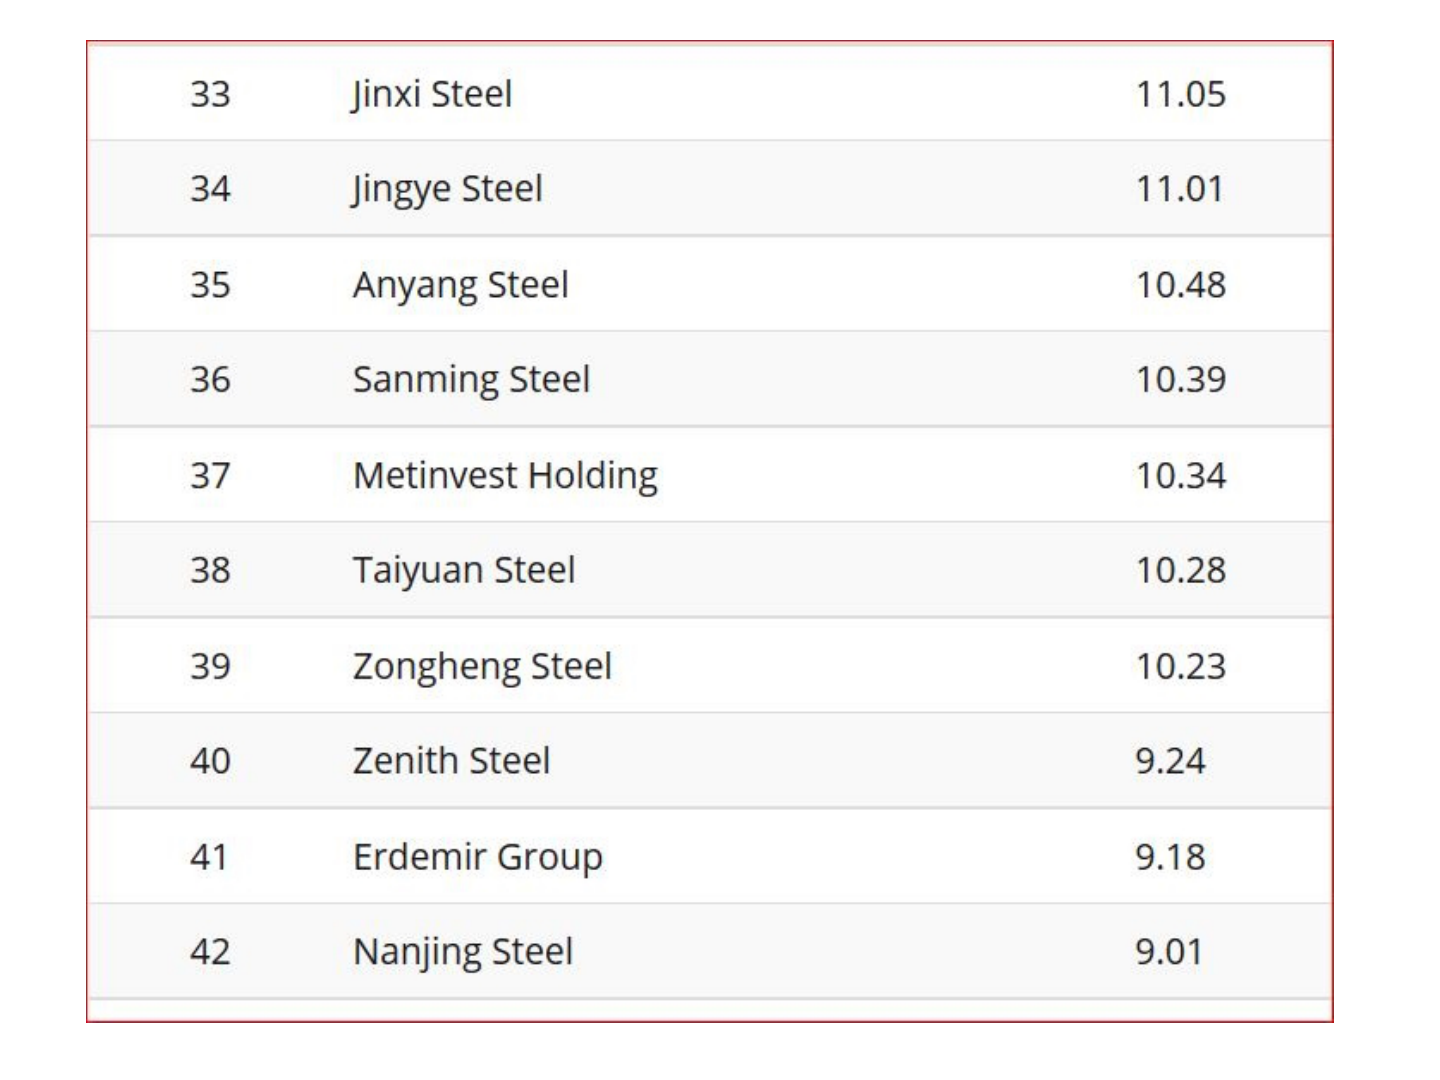This screenshot has height=1080, width=1440.
Task: Click the Anyang Steel name cell
Action: pos(460,285)
